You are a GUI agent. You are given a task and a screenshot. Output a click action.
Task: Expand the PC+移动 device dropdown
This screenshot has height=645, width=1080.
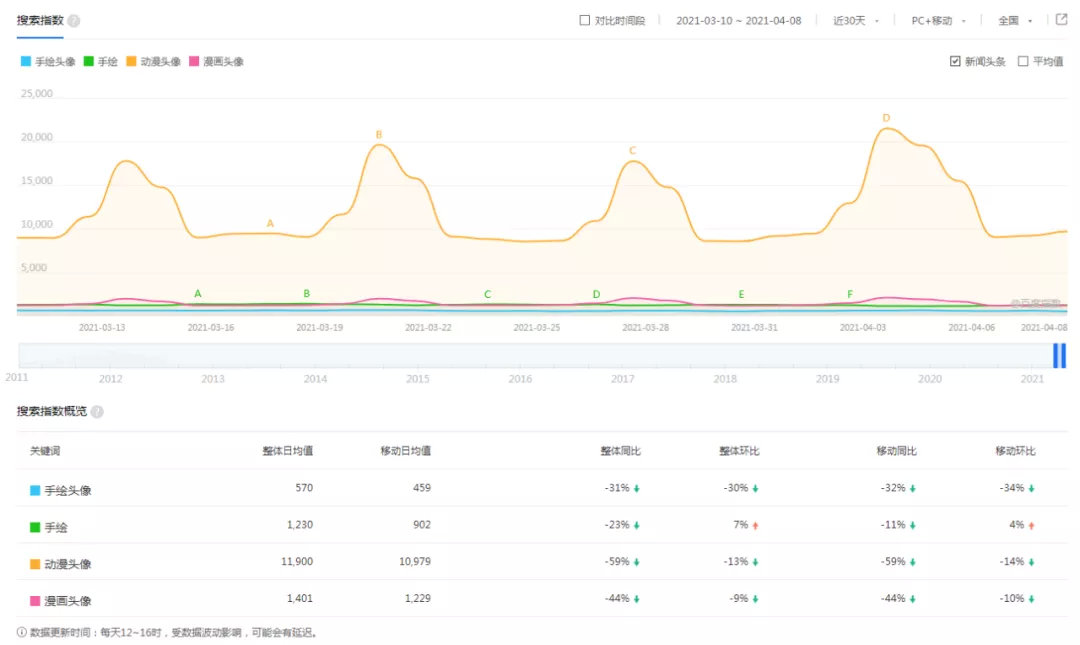[938, 21]
